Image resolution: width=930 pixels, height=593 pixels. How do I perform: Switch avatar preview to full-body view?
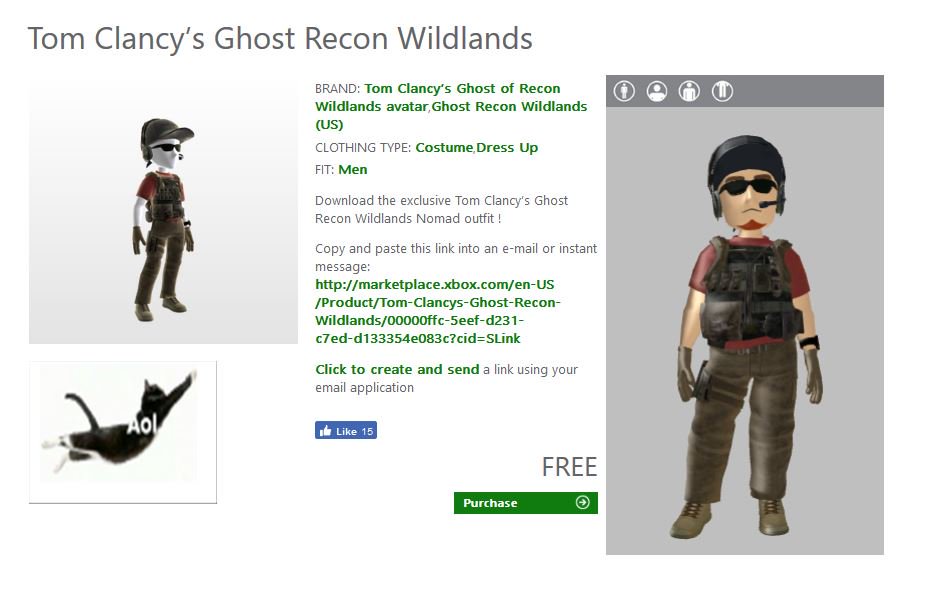click(624, 91)
